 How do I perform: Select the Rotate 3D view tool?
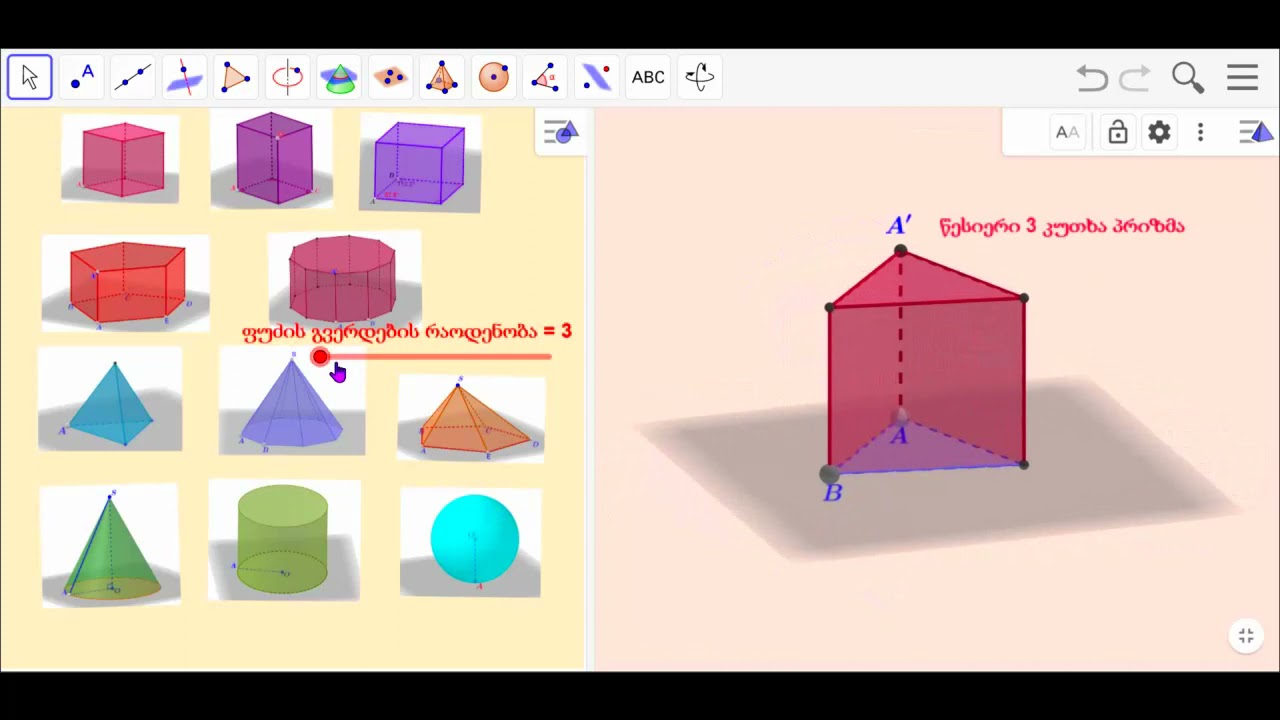click(x=699, y=77)
